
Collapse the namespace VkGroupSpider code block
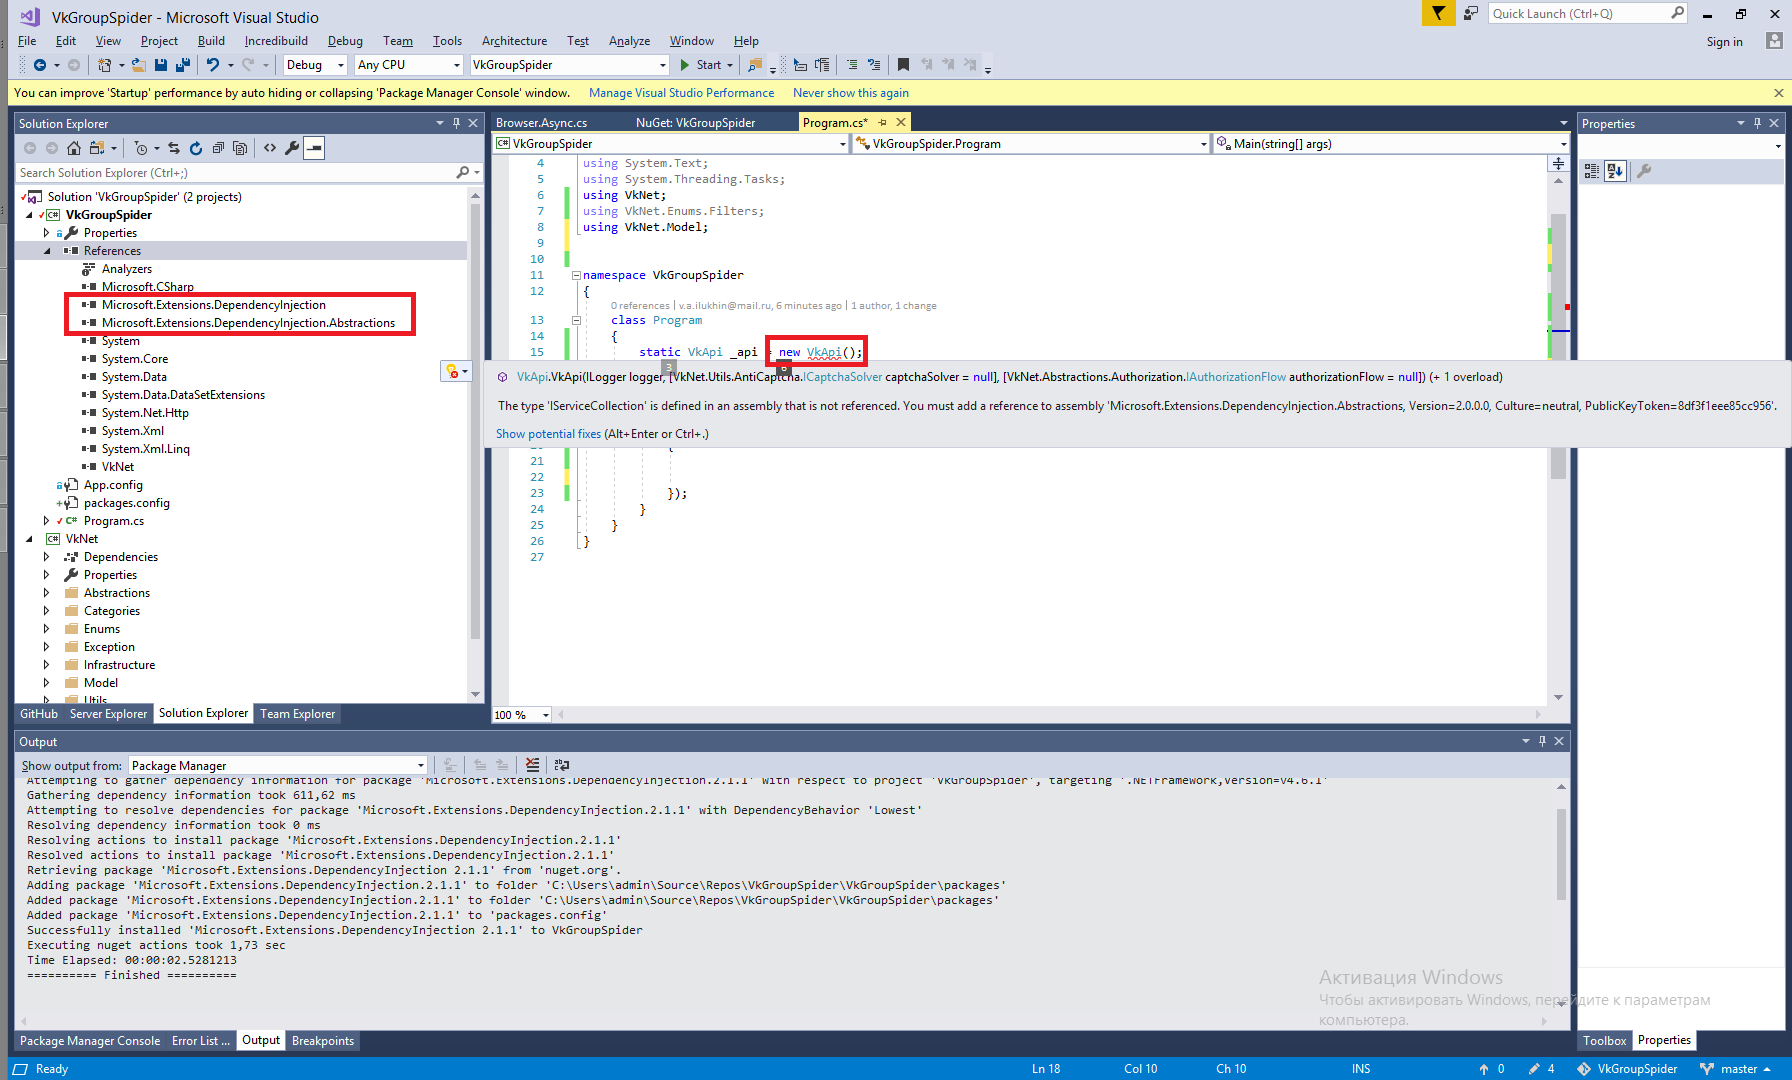(576, 275)
